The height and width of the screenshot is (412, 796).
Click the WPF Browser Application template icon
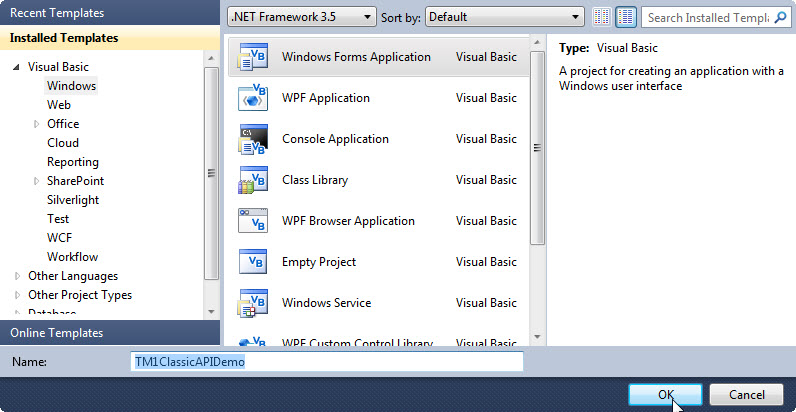[x=253, y=221]
